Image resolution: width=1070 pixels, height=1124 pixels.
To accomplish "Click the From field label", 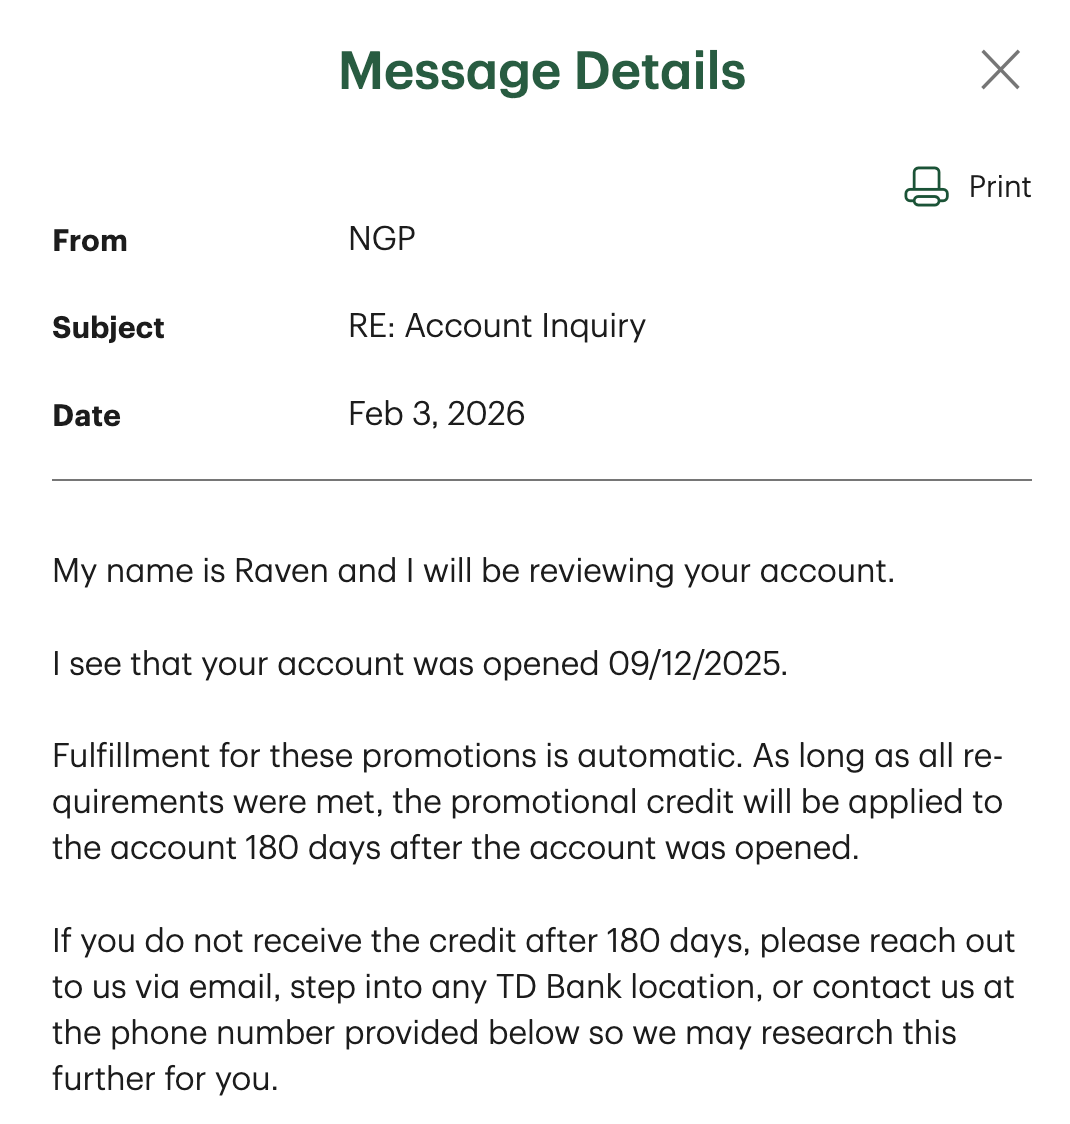I will click(90, 241).
